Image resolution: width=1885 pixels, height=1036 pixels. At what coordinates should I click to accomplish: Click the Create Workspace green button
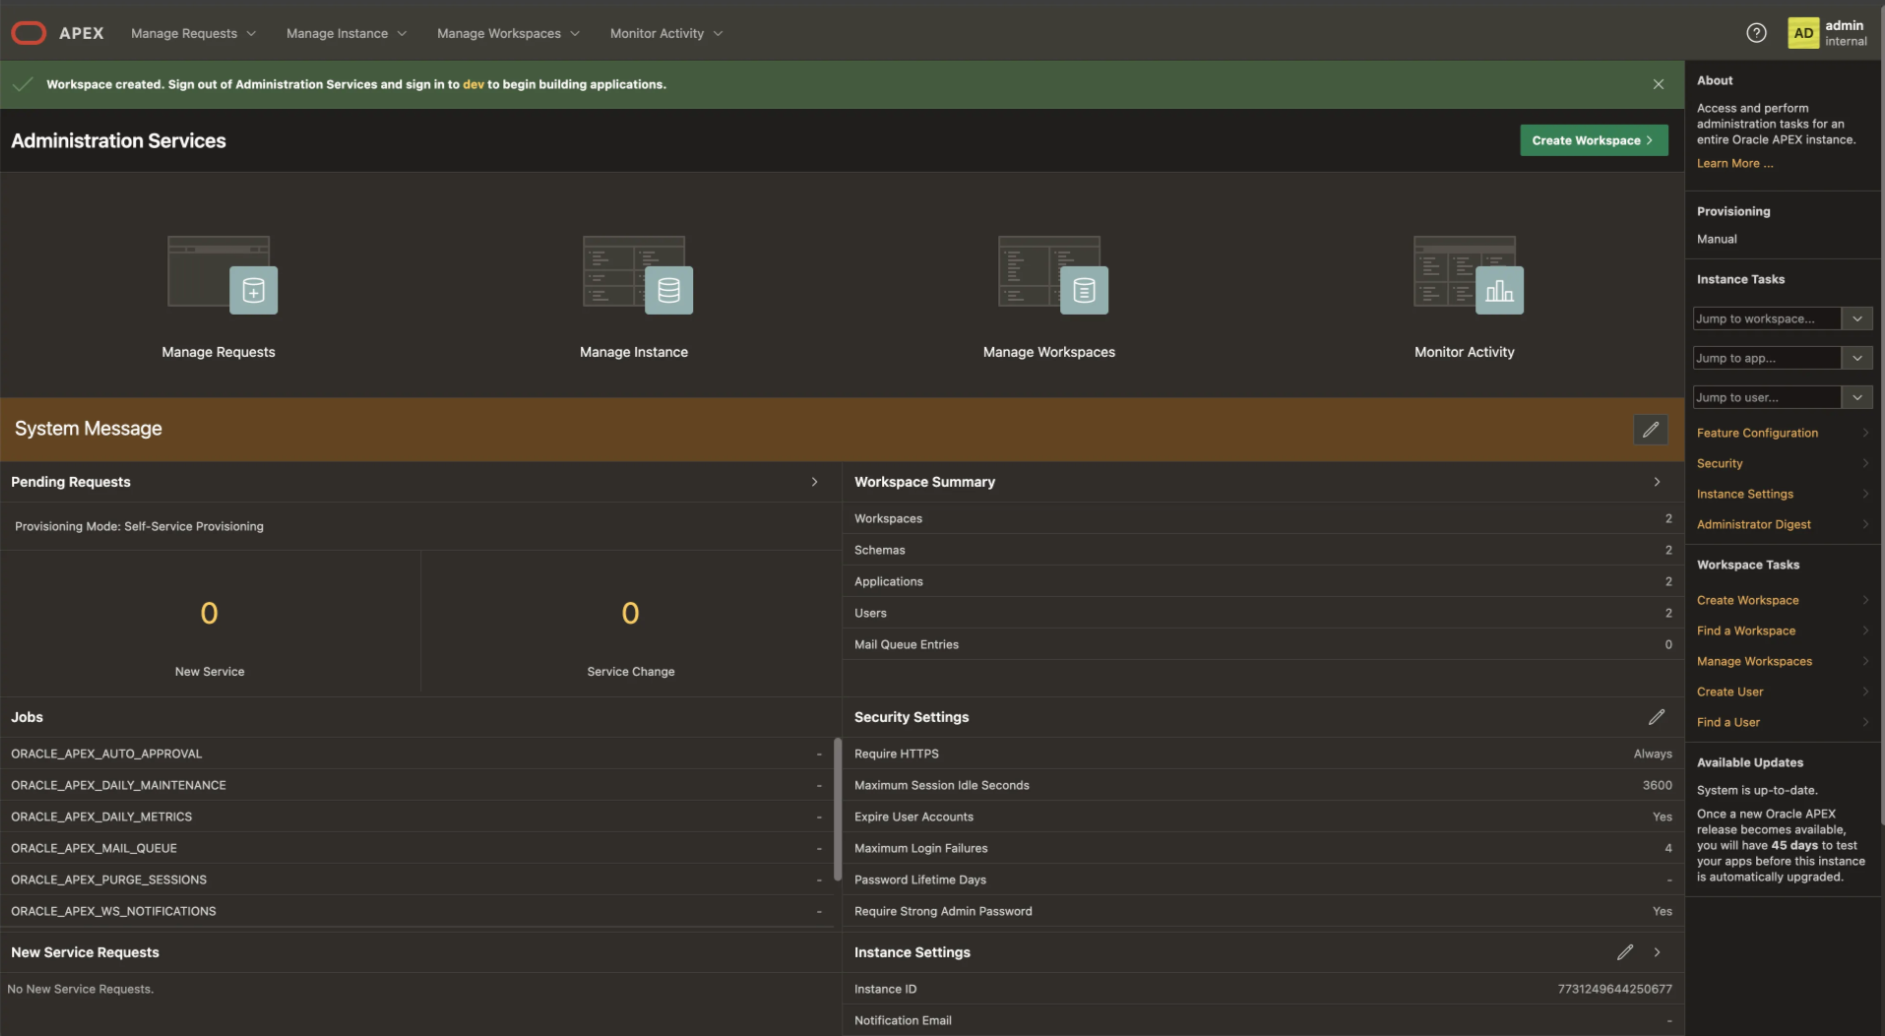tap(1593, 140)
